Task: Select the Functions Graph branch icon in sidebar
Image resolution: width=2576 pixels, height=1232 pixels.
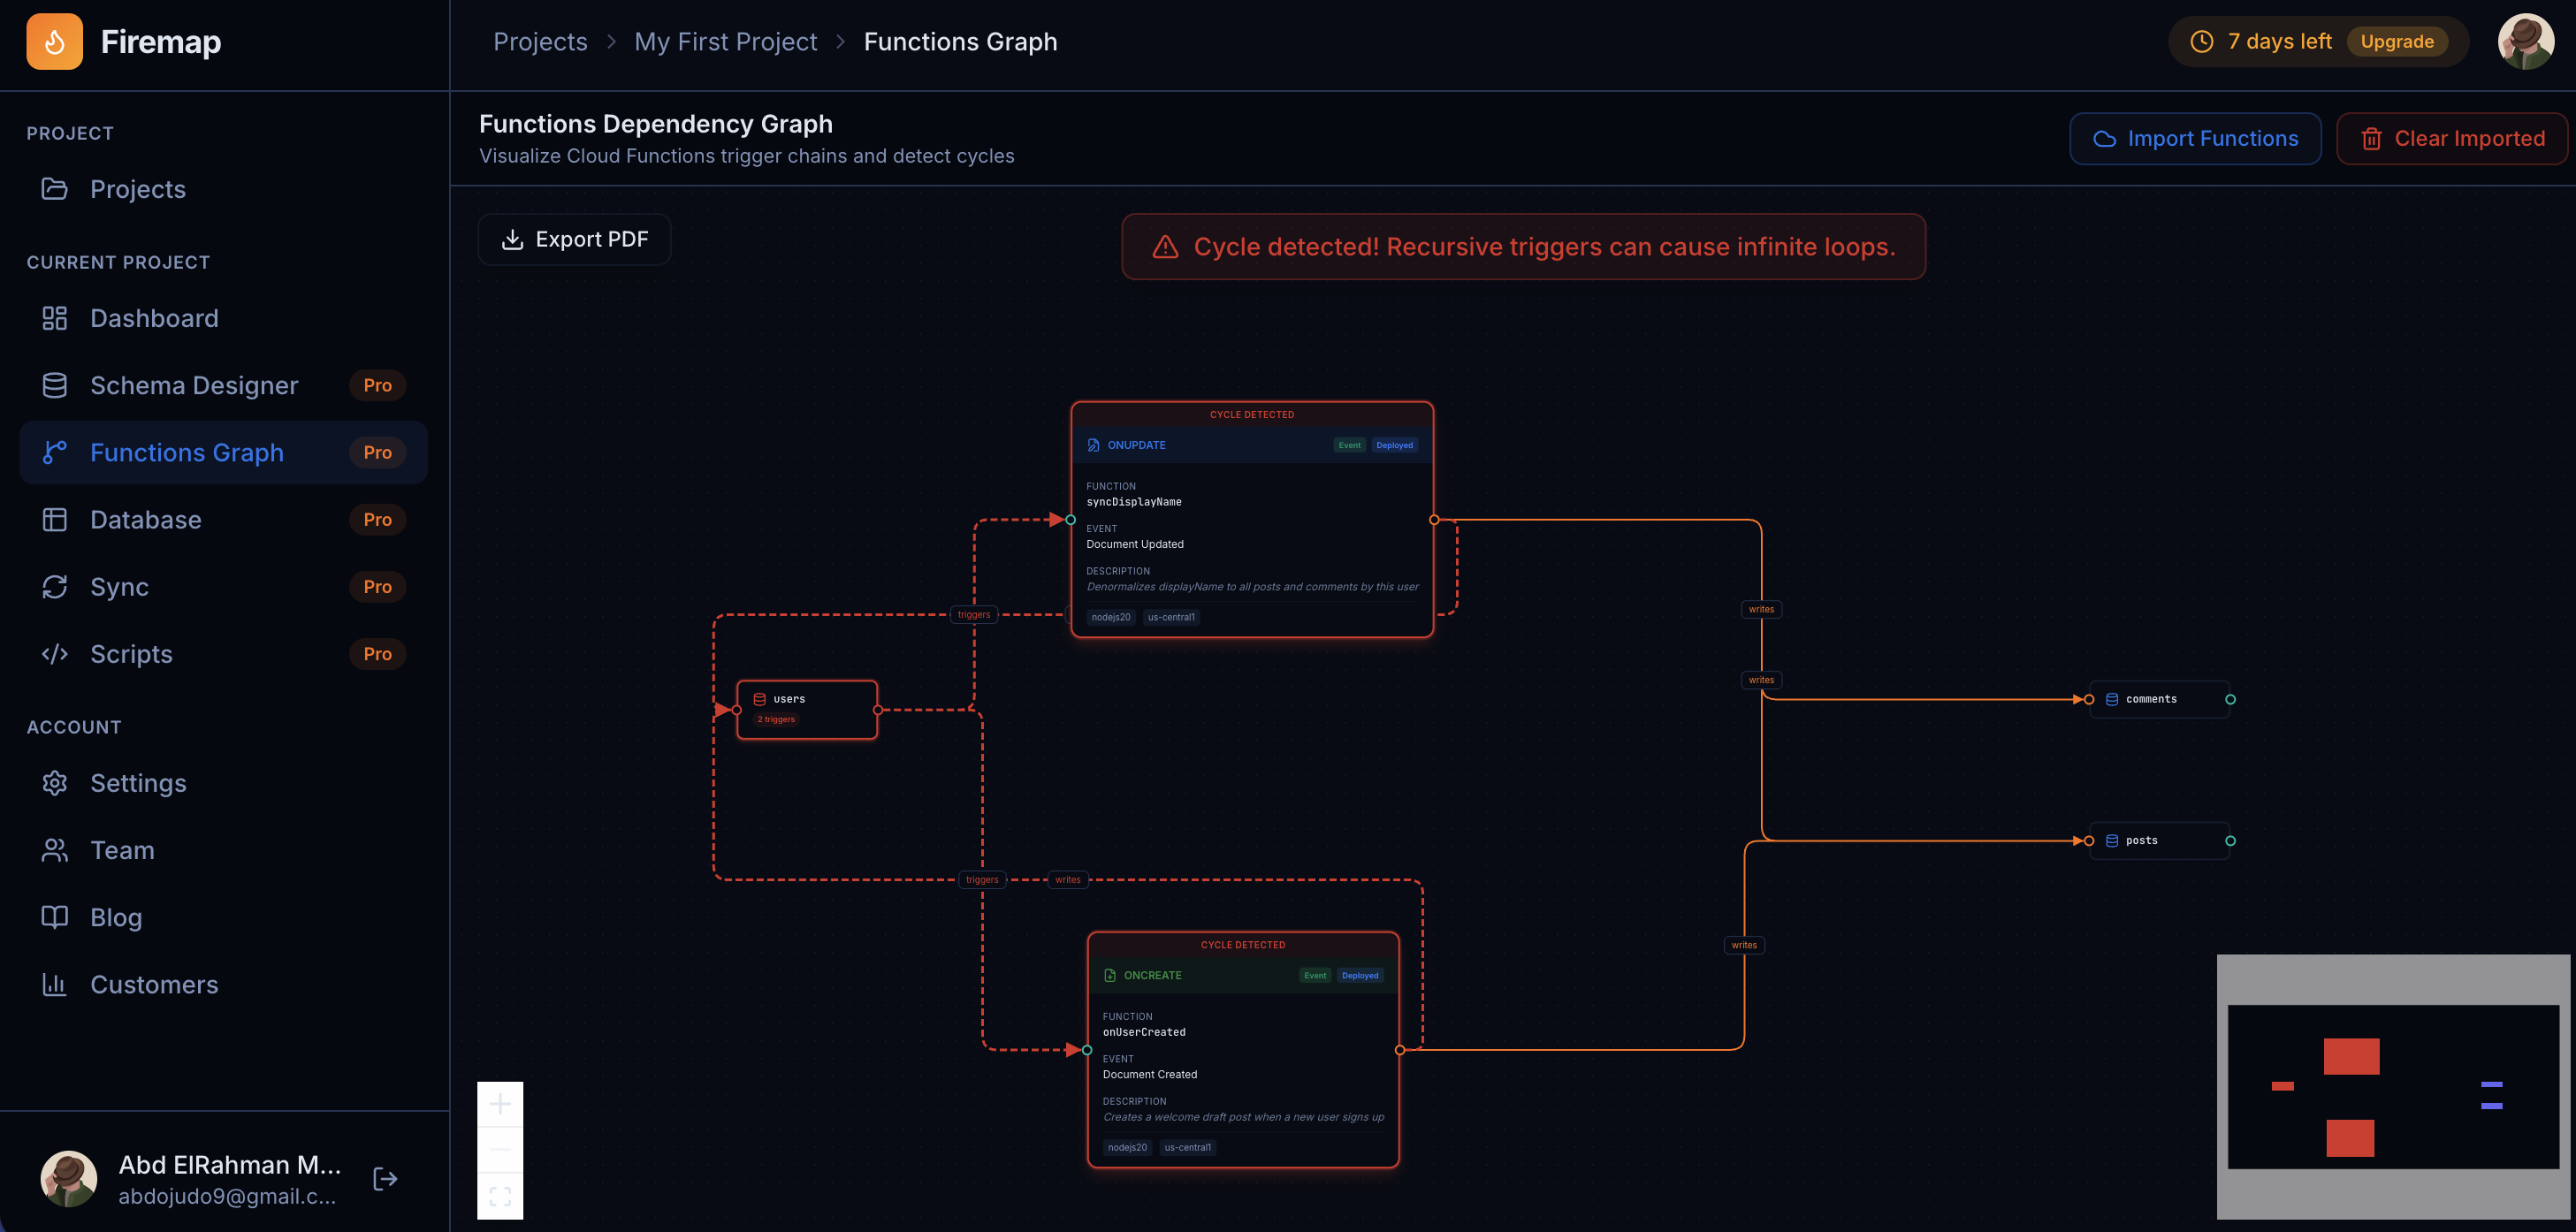Action: point(55,452)
